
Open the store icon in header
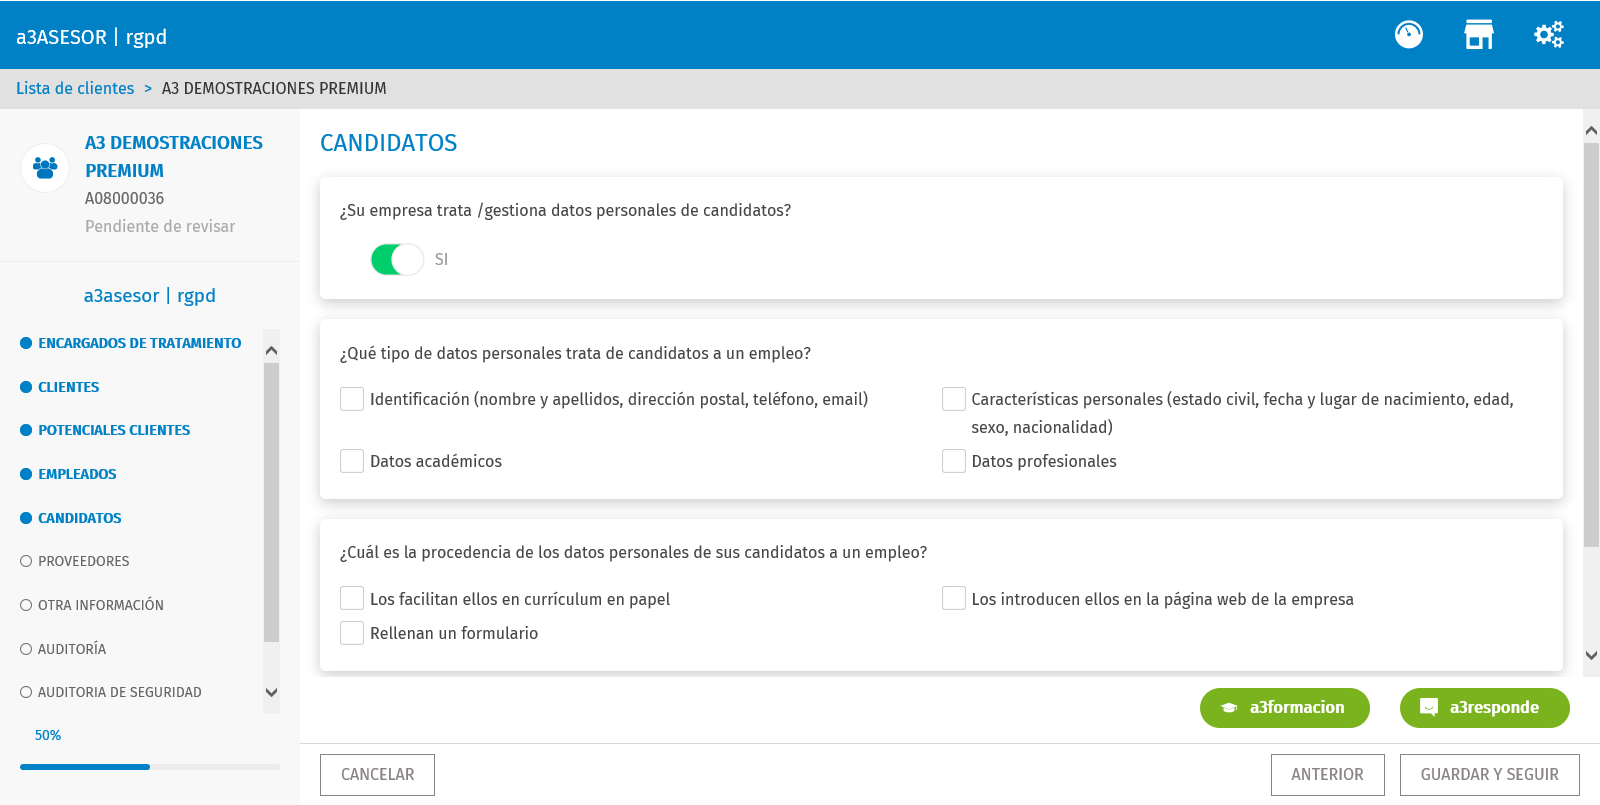click(x=1479, y=35)
